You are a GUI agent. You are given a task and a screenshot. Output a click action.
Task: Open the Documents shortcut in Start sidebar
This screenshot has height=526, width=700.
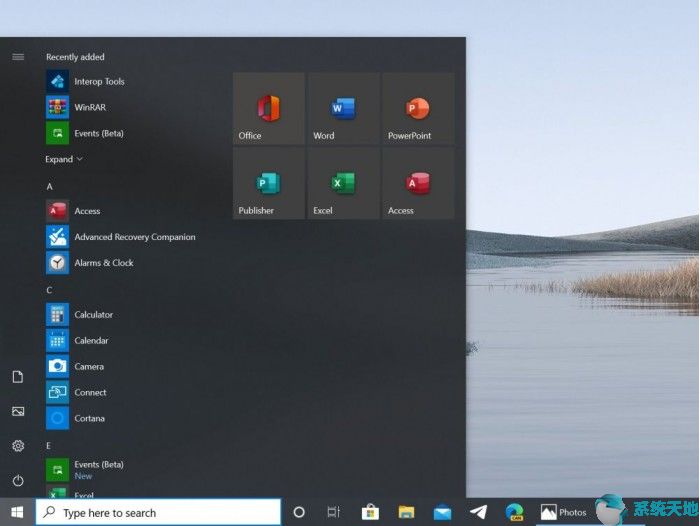[x=18, y=377]
